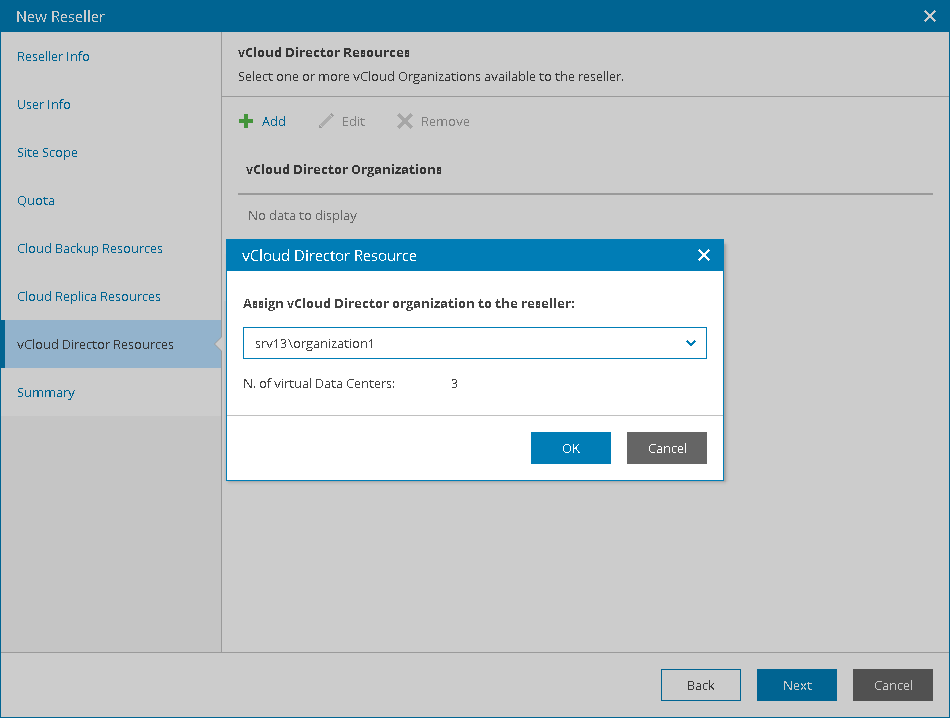Proceed with the Next button
Viewport: 950px width, 718px height.
click(797, 685)
